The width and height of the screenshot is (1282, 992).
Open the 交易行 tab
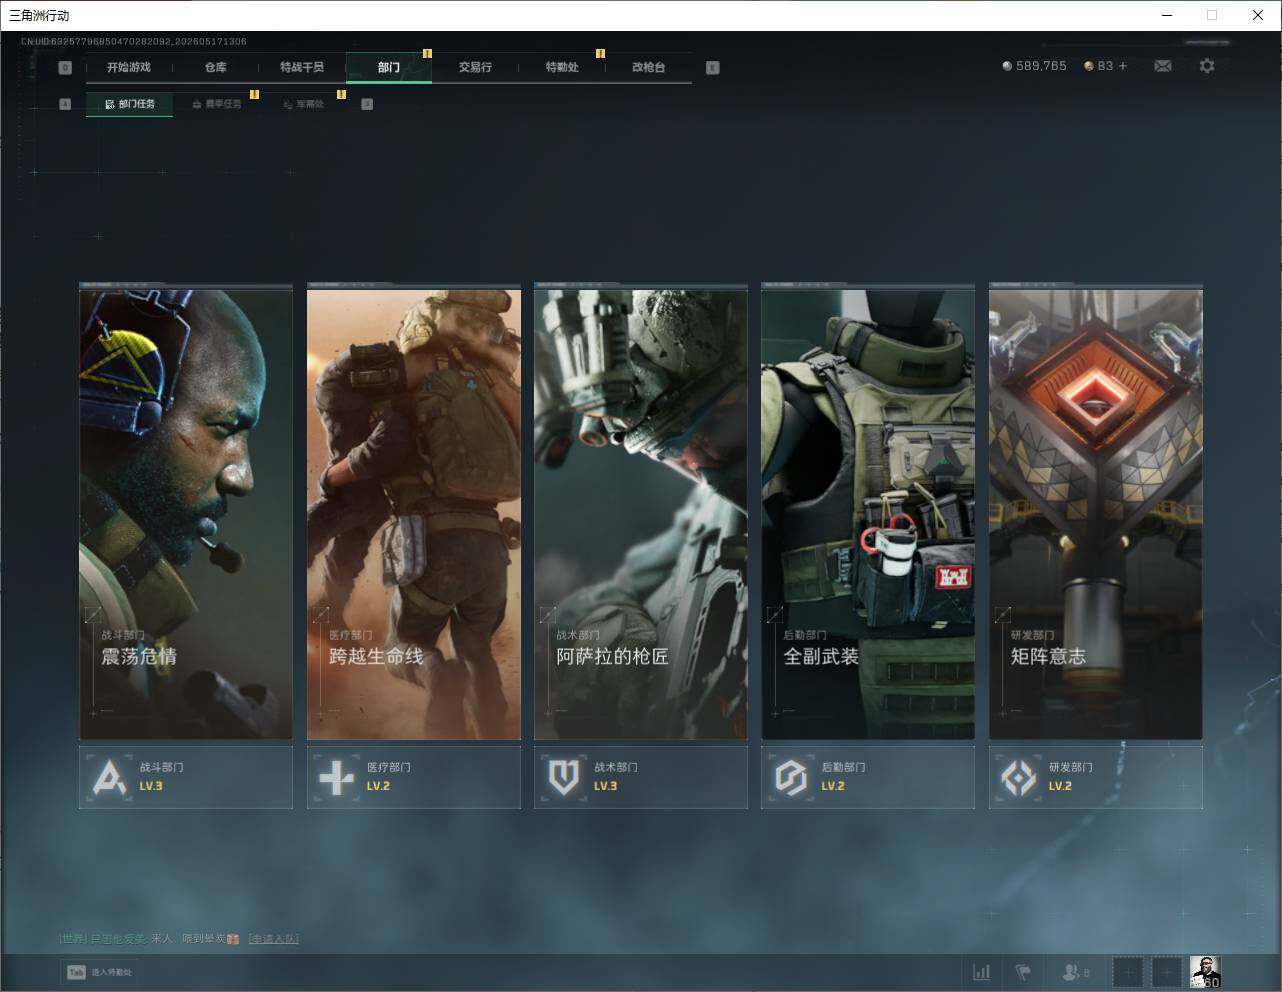(x=475, y=67)
